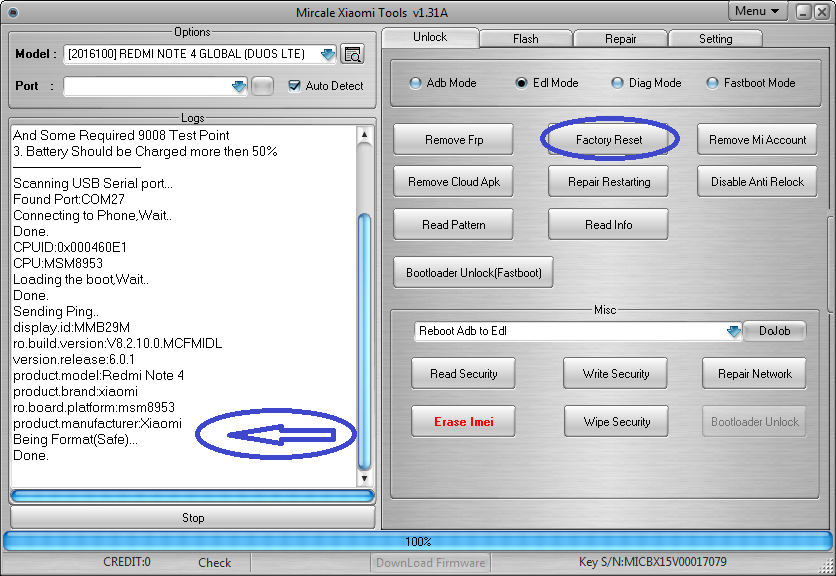Expand the Reboot Adb to Edl dropdown

coord(734,331)
